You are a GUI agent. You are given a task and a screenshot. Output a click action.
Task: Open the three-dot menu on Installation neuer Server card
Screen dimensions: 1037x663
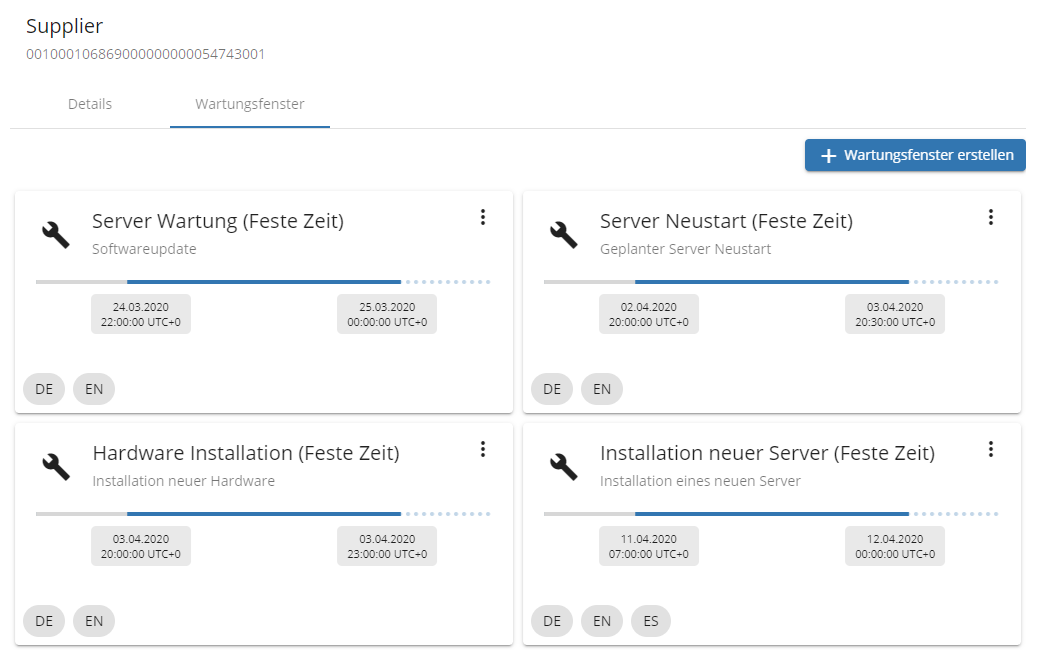(x=991, y=450)
